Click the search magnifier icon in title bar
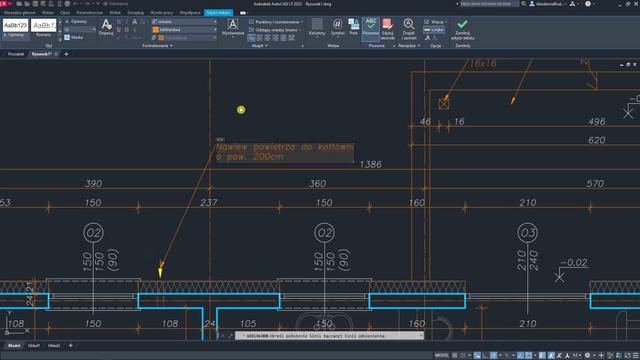 click(x=524, y=4)
